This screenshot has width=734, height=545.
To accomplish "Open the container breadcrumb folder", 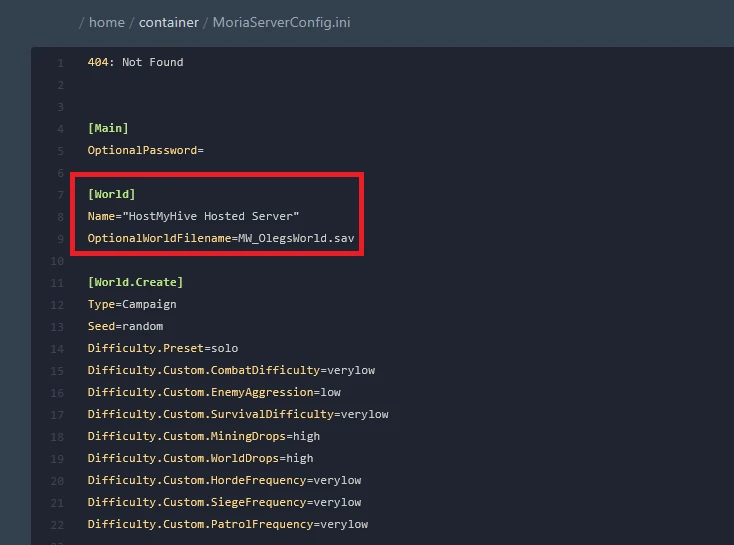I will tap(169, 22).
